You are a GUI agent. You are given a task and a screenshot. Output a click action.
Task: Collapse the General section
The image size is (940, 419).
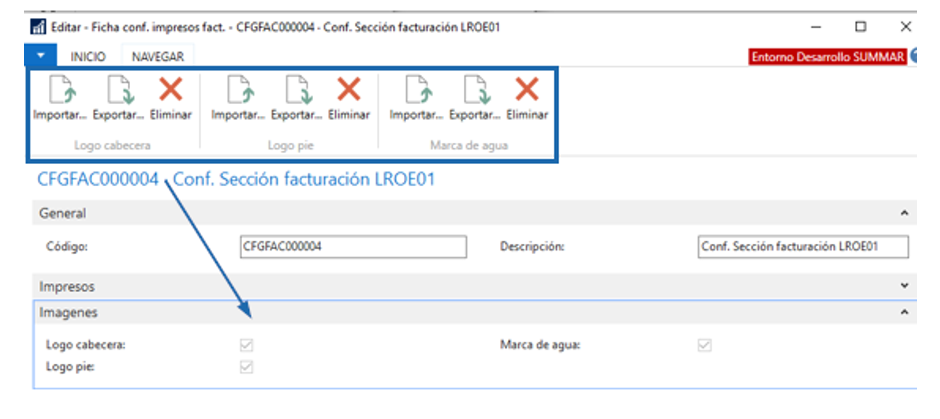(x=905, y=213)
